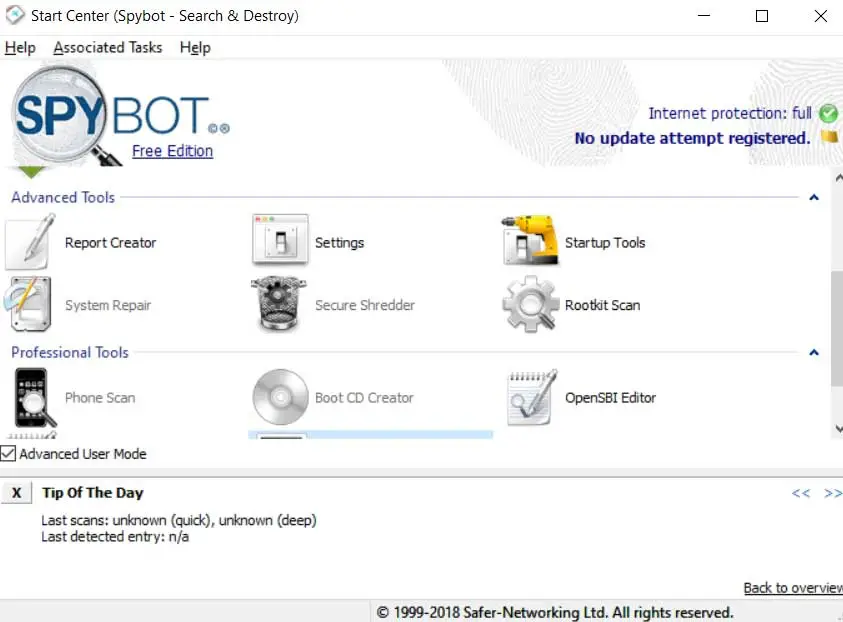
Task: Click the Spybot title bar app icon
Action: 15,15
